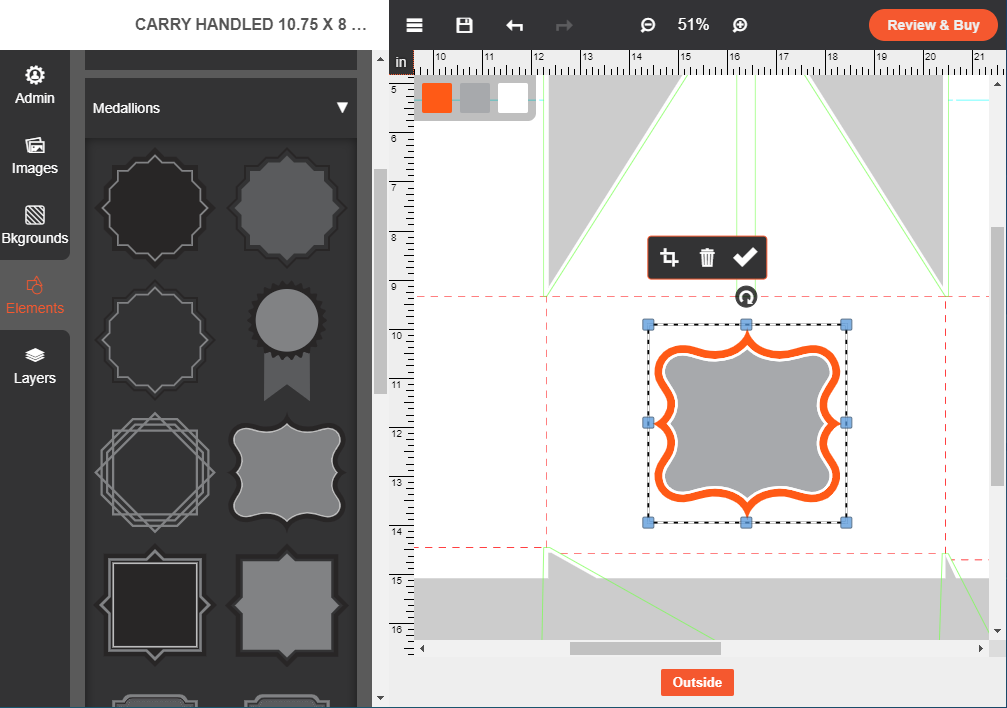The width and height of the screenshot is (1007, 708).
Task: Switch view using the Outside button
Action: click(697, 682)
